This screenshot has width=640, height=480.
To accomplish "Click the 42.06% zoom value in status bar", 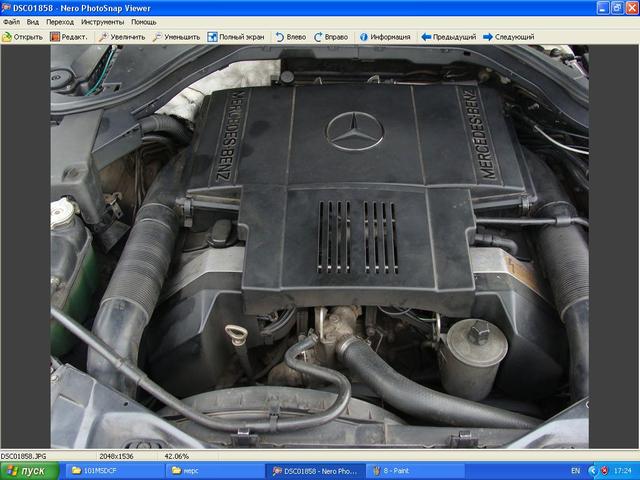I will [176, 456].
